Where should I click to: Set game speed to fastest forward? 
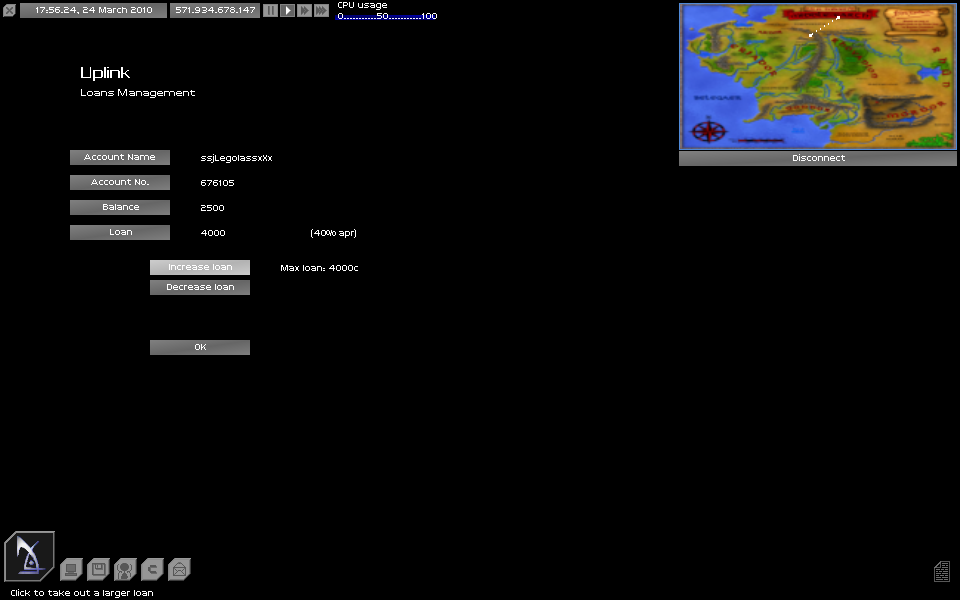tap(321, 10)
